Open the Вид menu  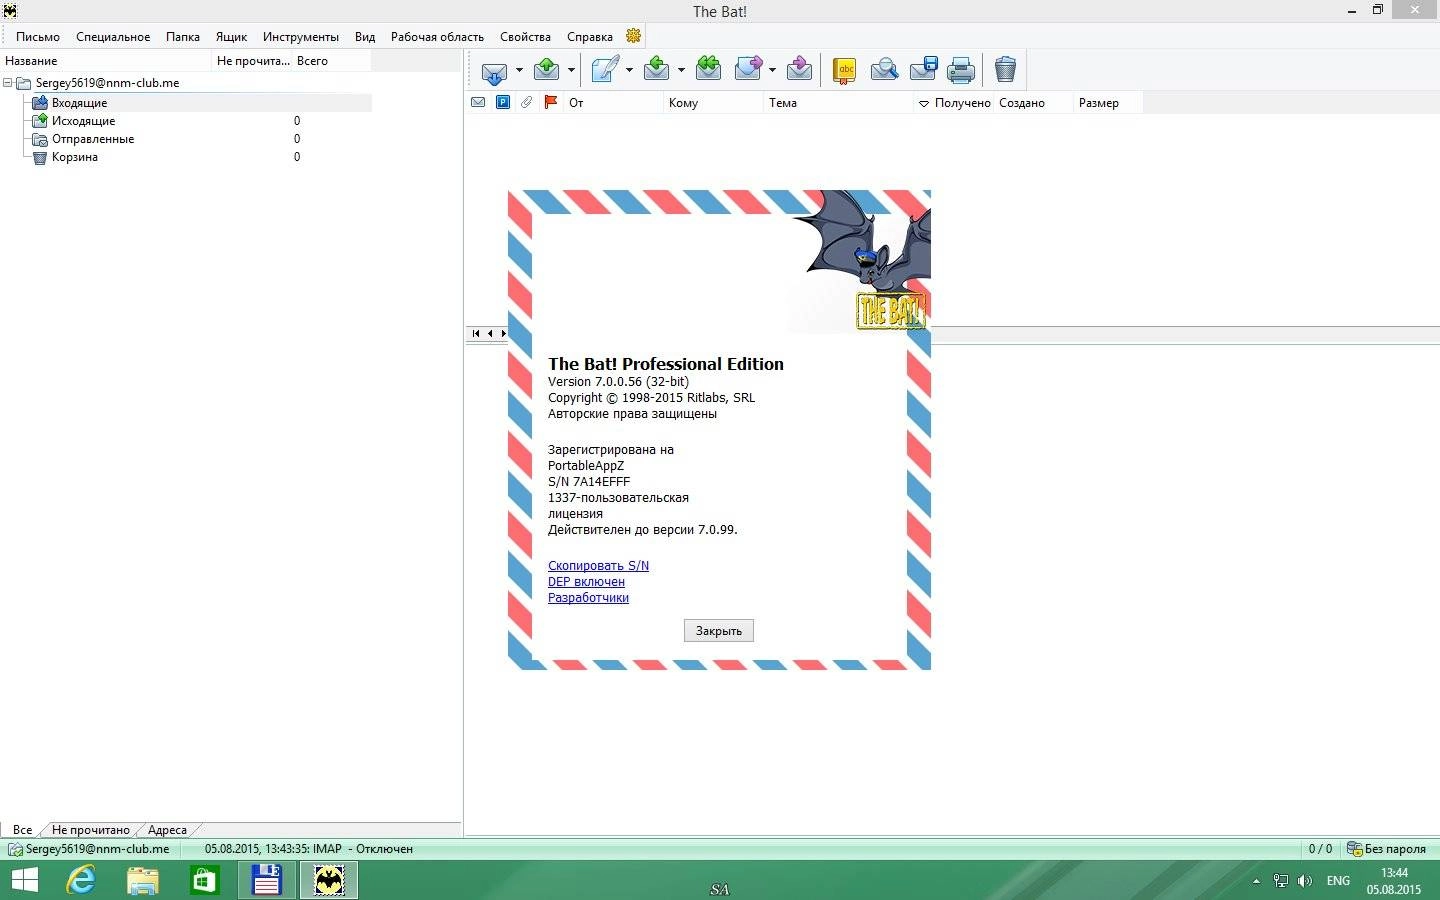[365, 37]
